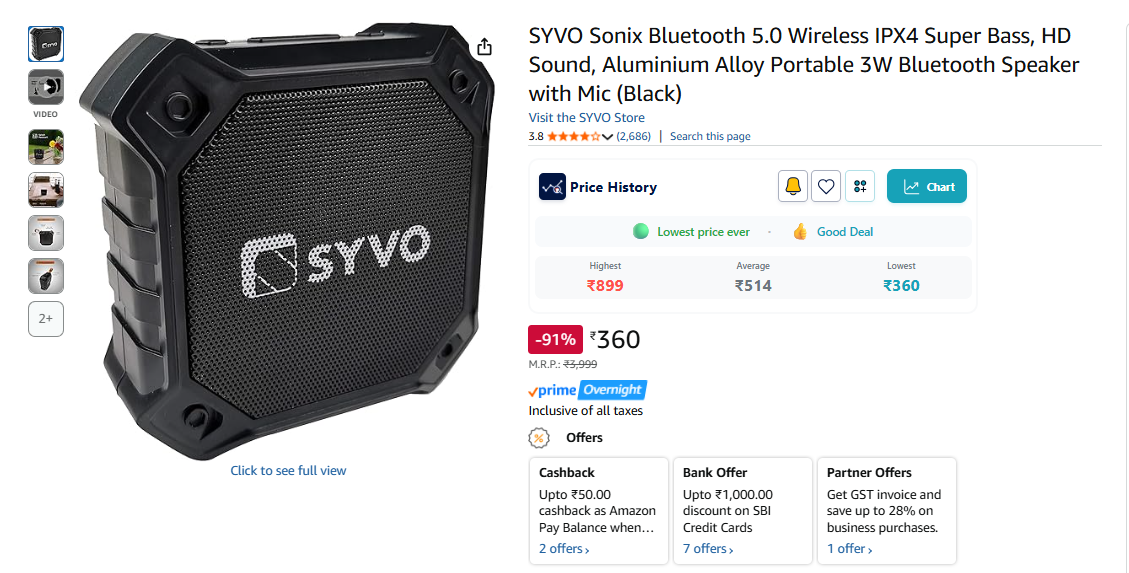Open the price Chart button

[927, 186]
